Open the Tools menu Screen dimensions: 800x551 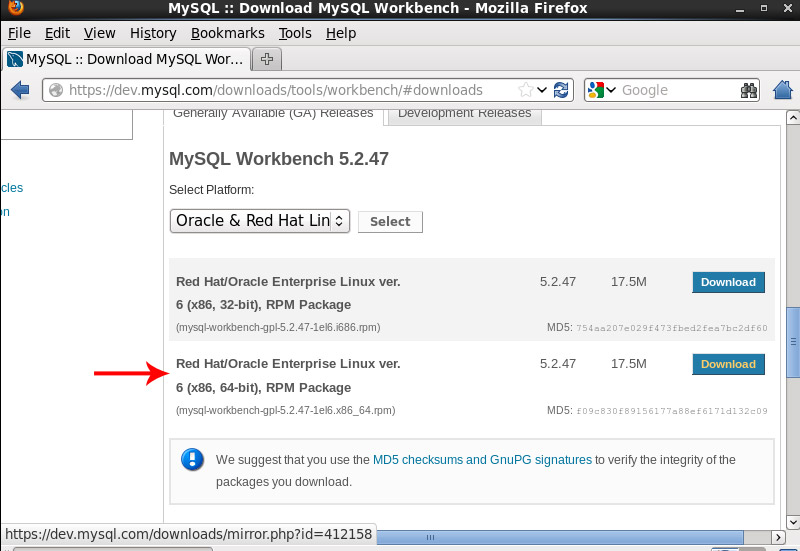(295, 33)
